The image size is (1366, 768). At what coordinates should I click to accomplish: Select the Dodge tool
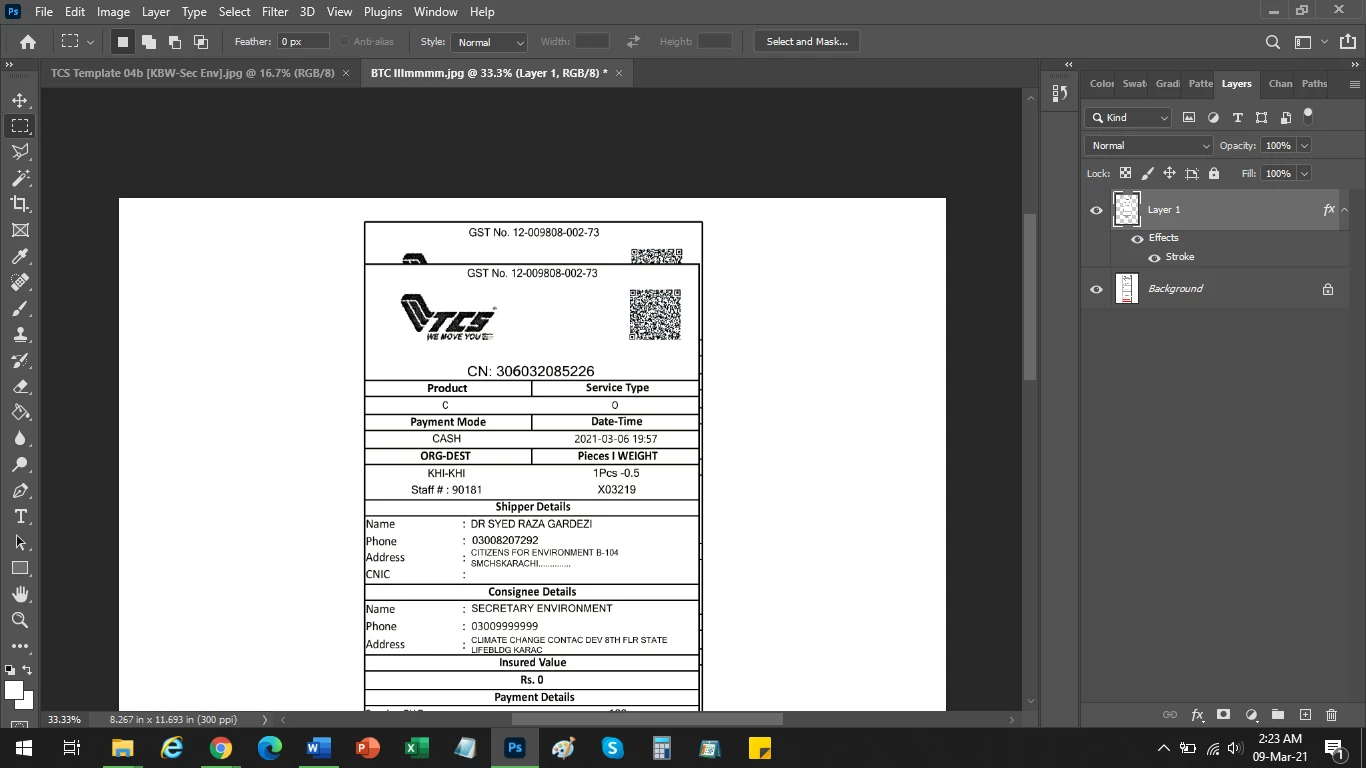tap(20, 464)
